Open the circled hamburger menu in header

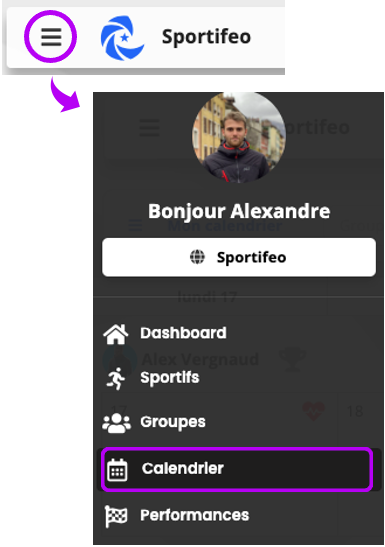(x=51, y=37)
